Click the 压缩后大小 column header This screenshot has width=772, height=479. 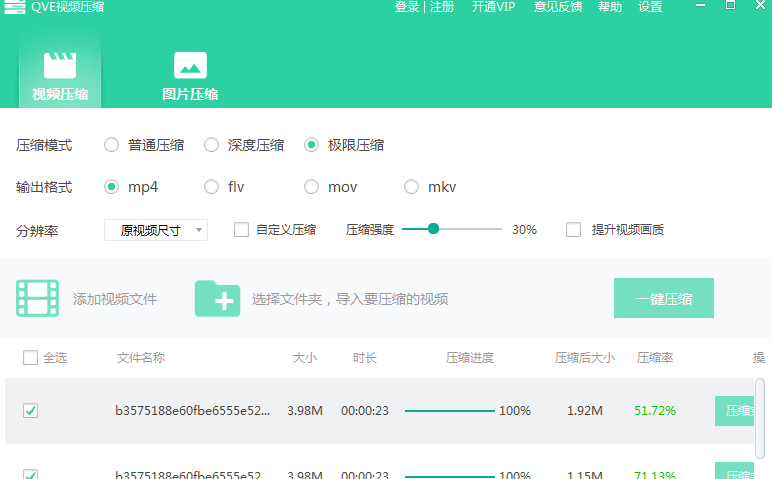(585, 357)
